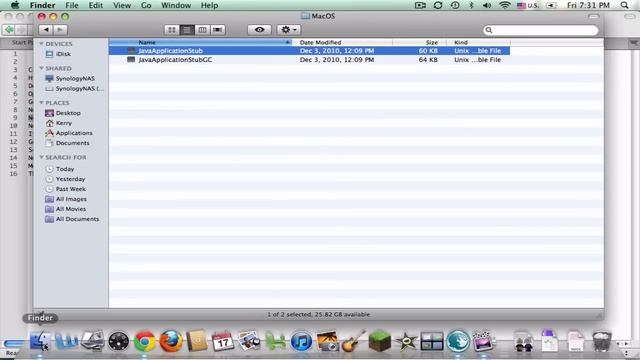Open Address Book from the Dock
The height and width of the screenshot is (360, 640).
(x=197, y=341)
